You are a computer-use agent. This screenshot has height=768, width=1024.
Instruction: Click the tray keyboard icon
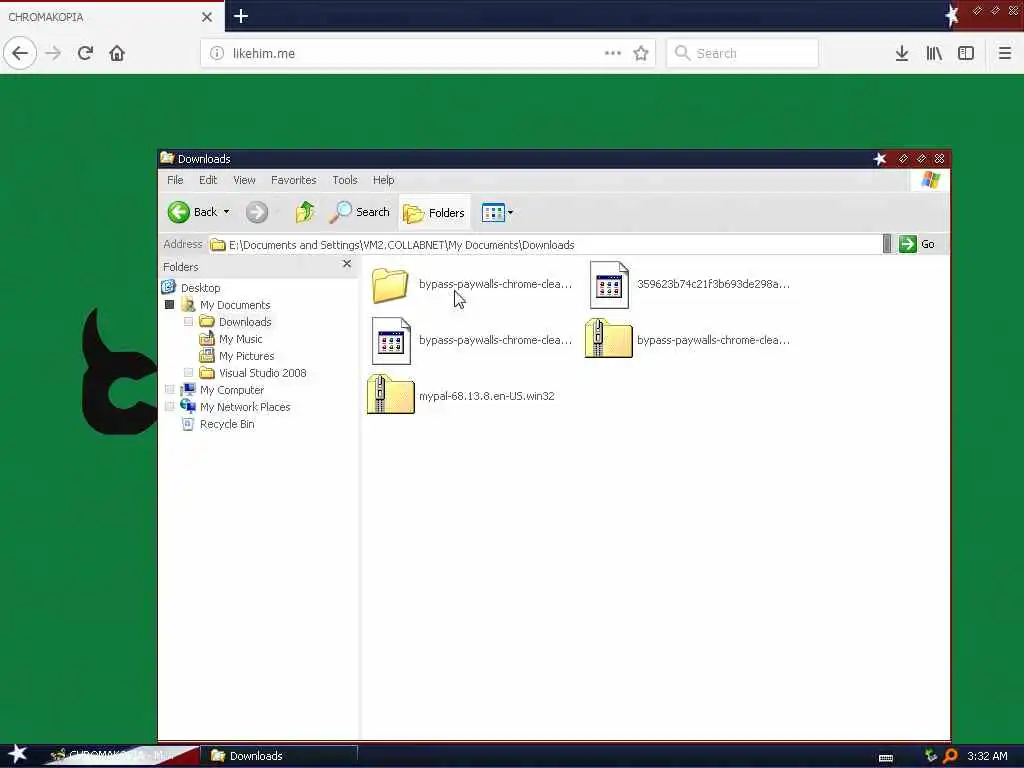(x=886, y=758)
